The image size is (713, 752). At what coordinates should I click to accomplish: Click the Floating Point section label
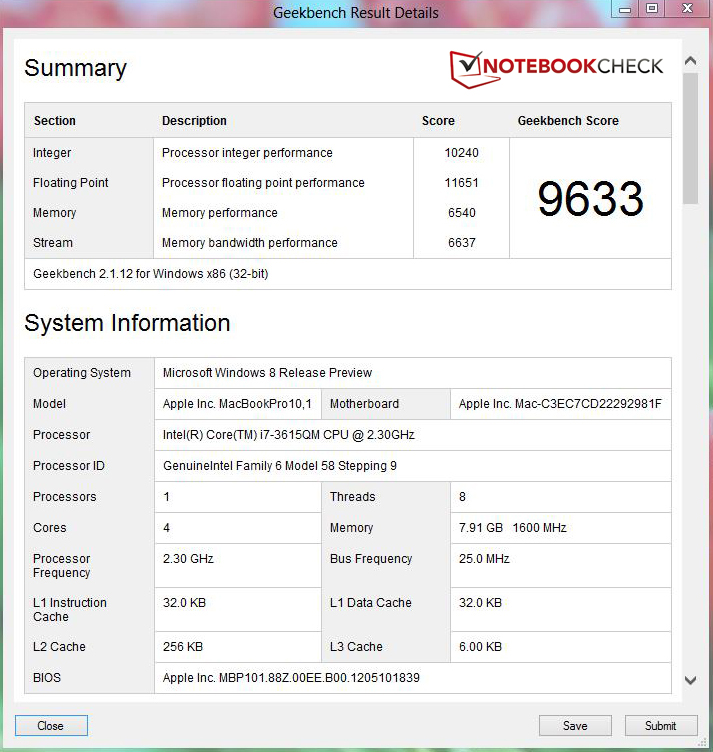(x=70, y=183)
